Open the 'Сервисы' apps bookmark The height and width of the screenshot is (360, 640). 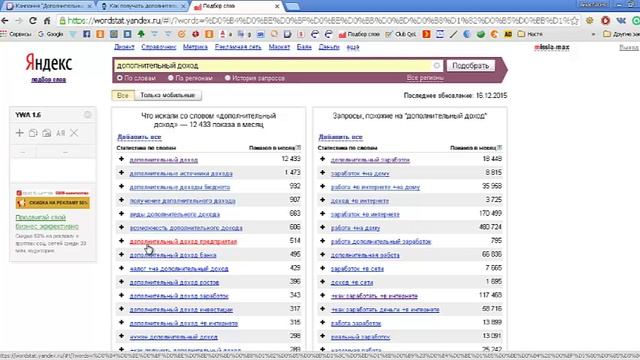pyautogui.click(x=16, y=34)
